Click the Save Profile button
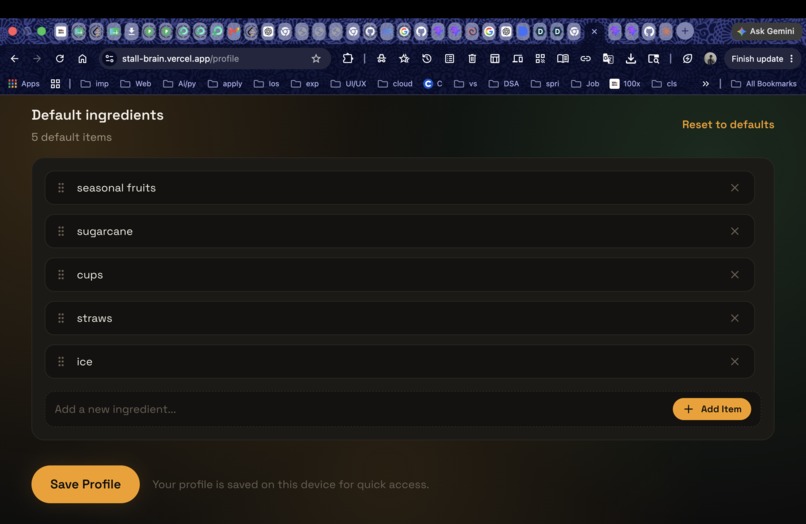 pyautogui.click(x=85, y=484)
